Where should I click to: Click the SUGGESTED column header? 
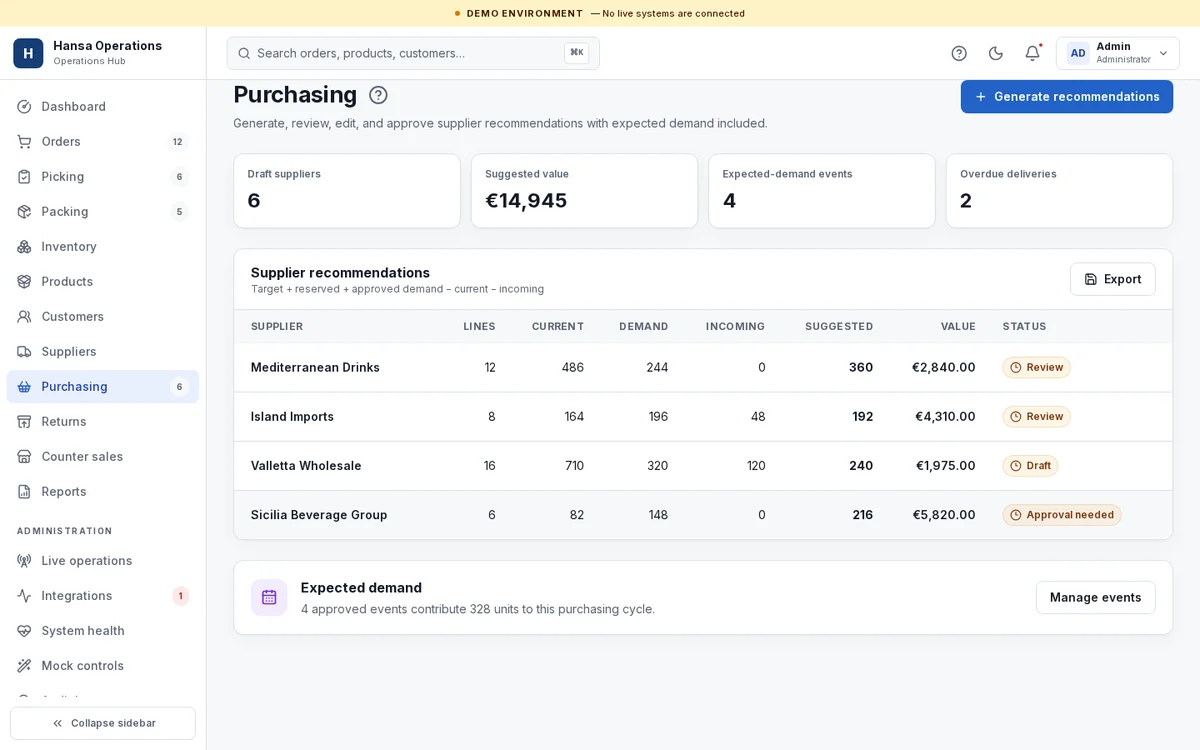click(839, 326)
